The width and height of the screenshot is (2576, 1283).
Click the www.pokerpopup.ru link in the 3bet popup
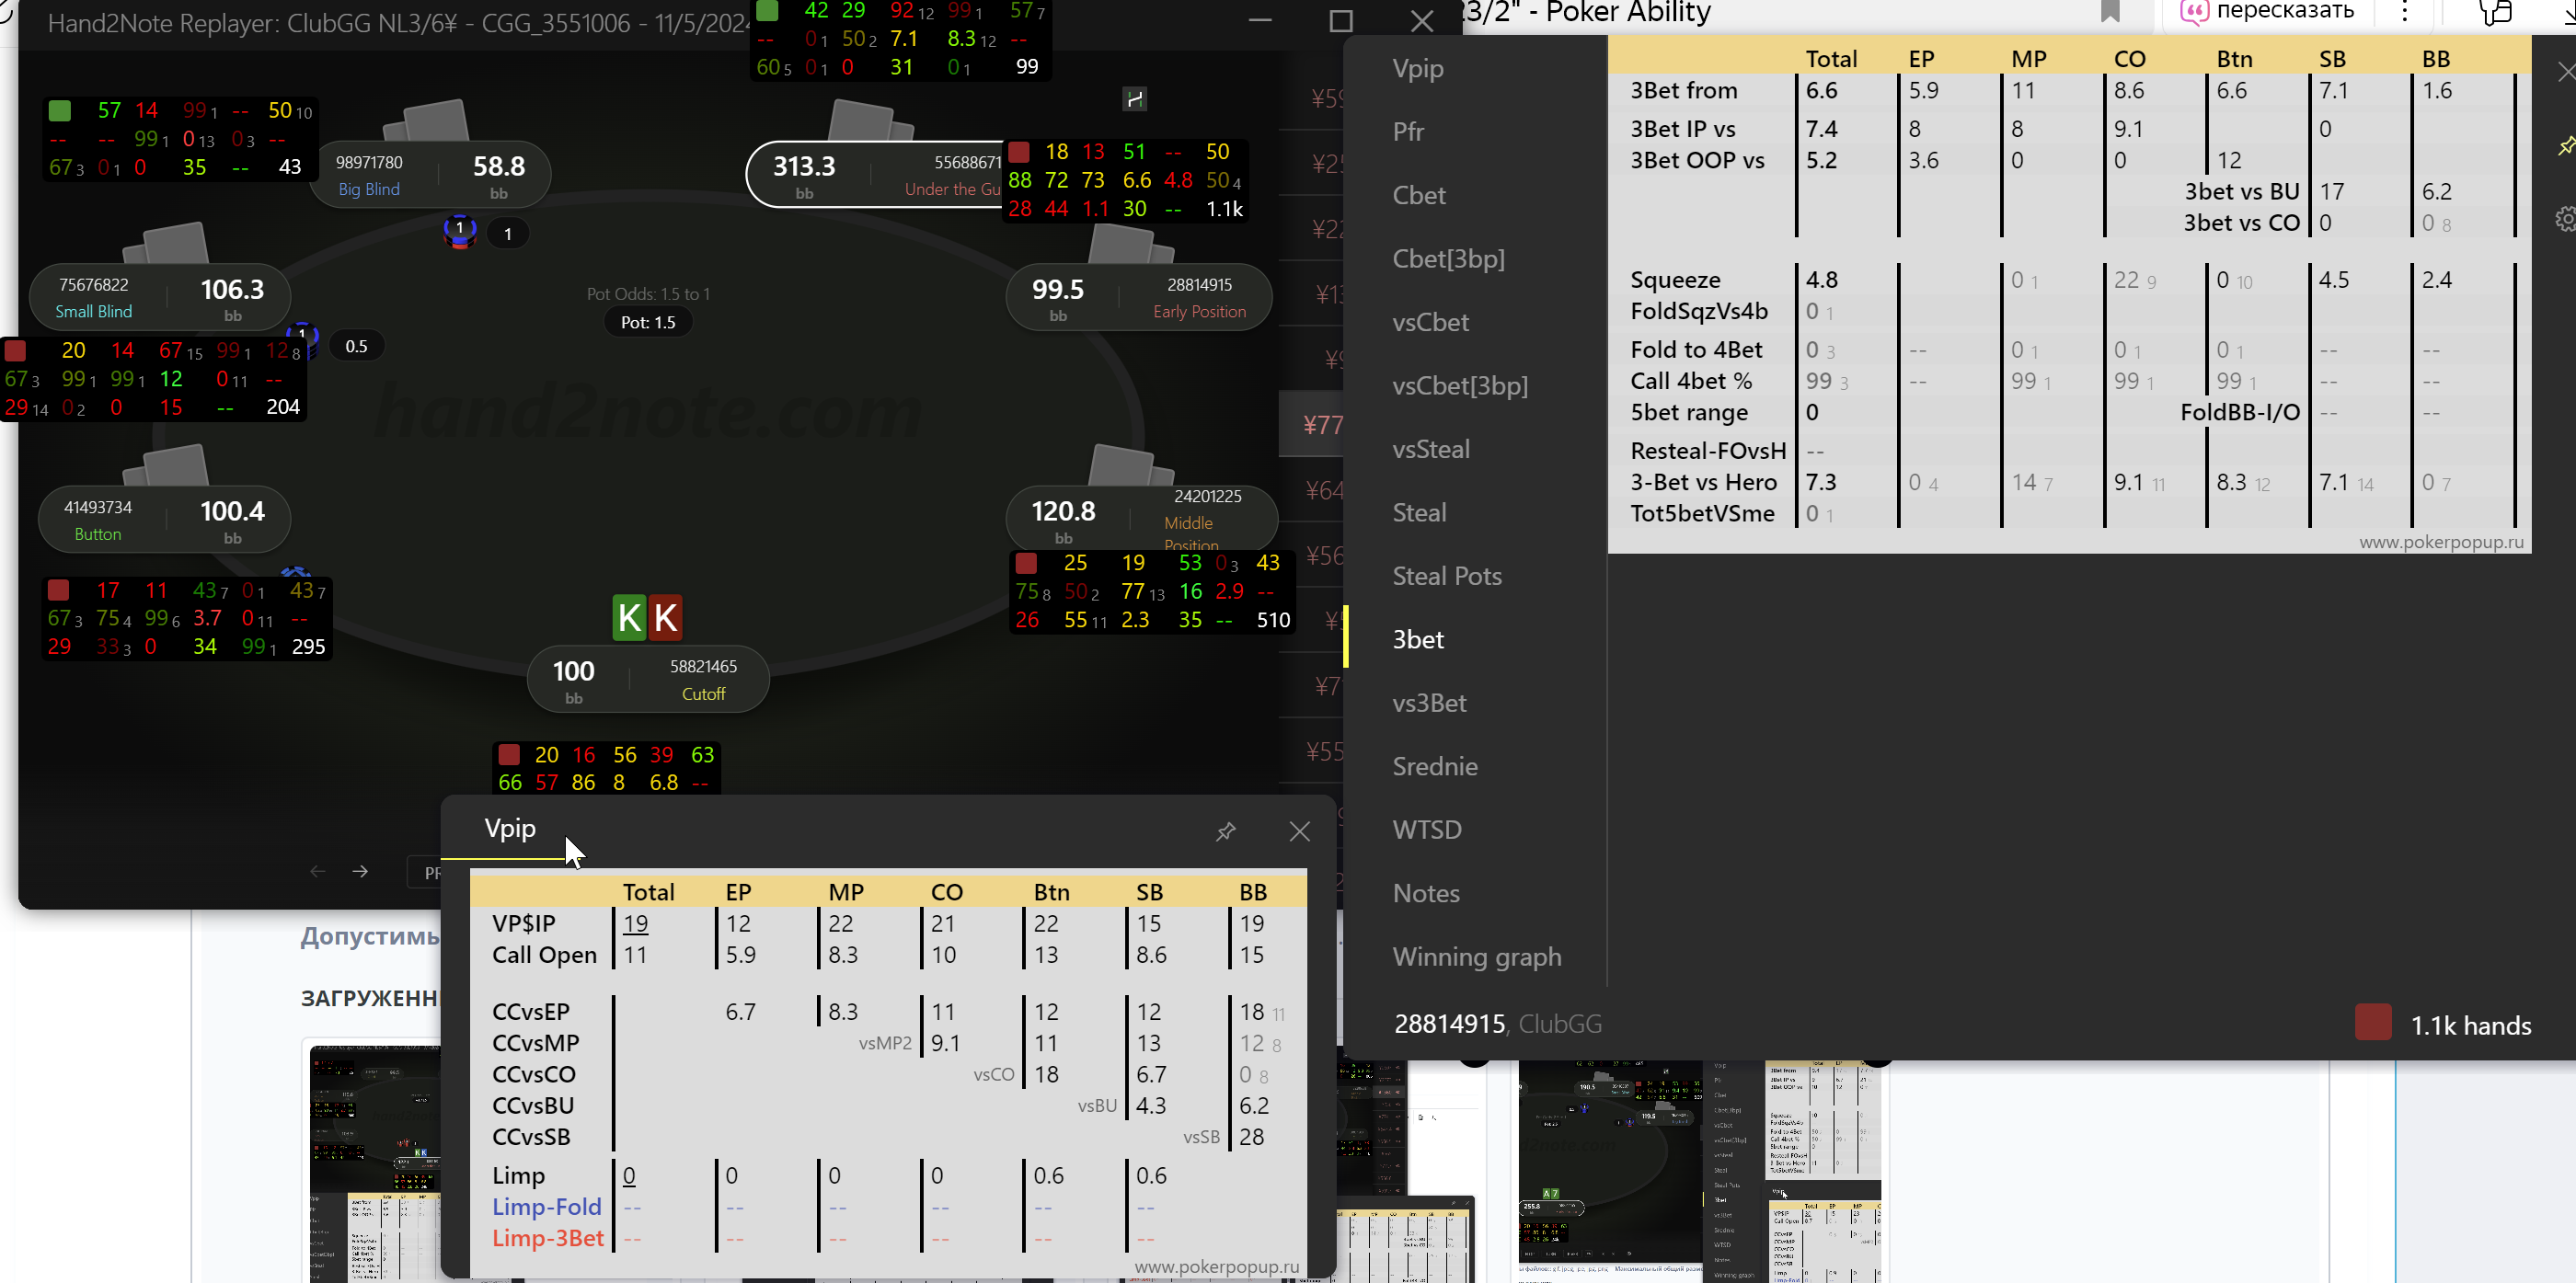pyautogui.click(x=2441, y=542)
